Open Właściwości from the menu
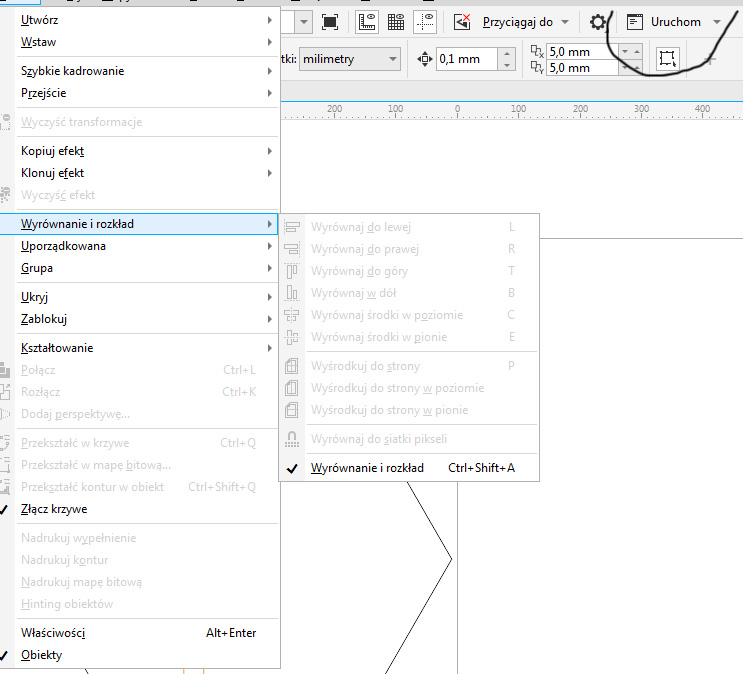743x674 pixels. [53, 633]
